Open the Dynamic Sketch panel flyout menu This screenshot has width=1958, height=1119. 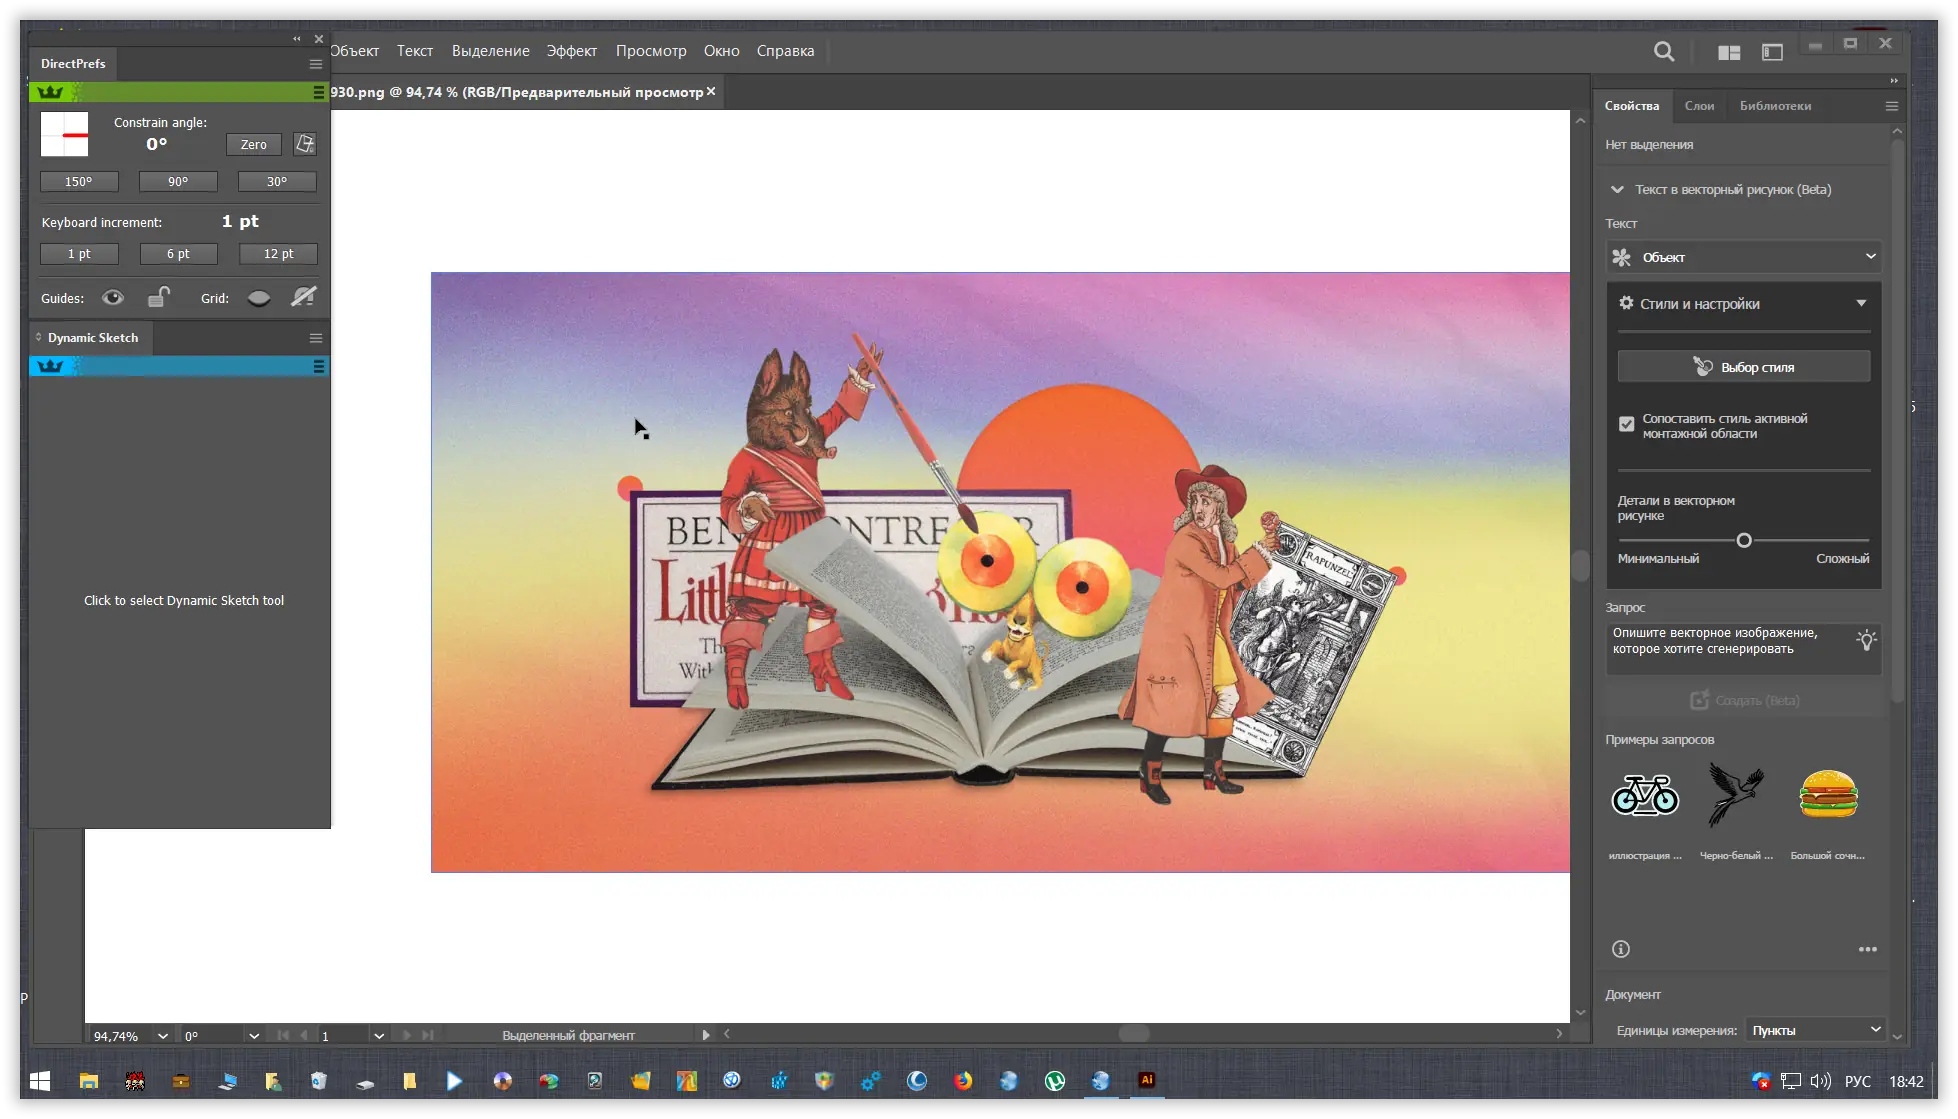click(316, 337)
